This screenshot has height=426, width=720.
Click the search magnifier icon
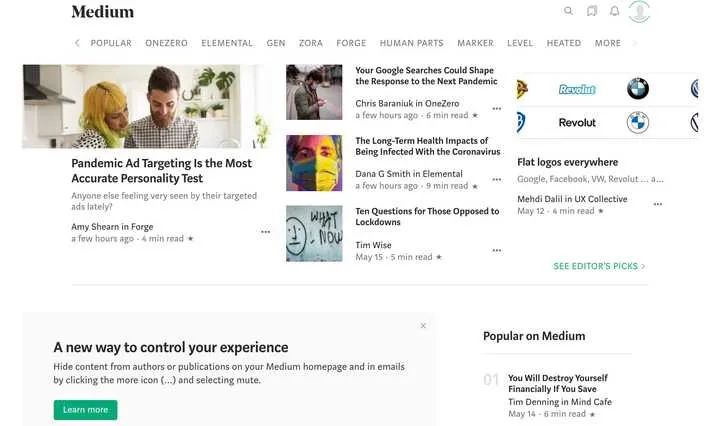[x=568, y=11]
